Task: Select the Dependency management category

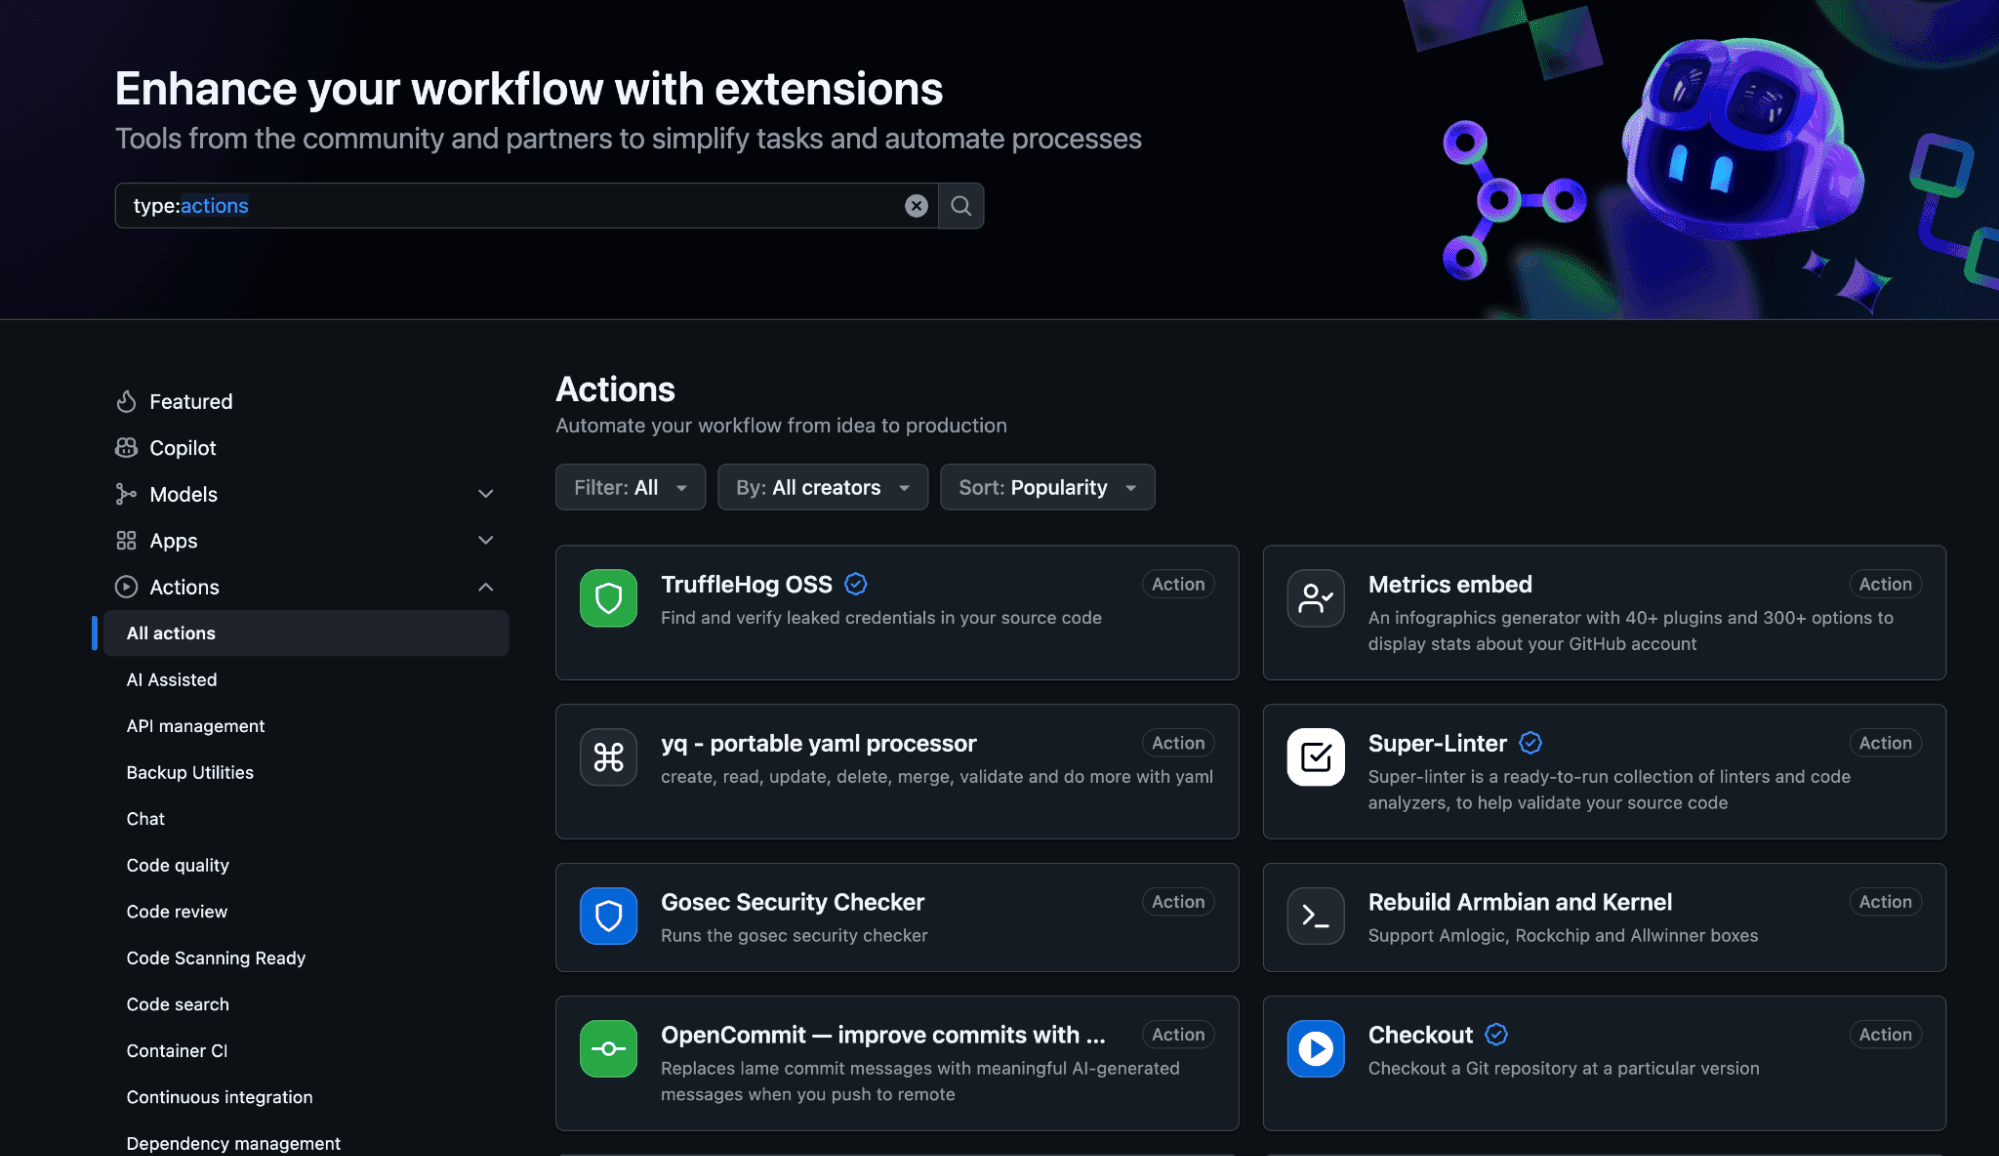Action: (234, 1144)
